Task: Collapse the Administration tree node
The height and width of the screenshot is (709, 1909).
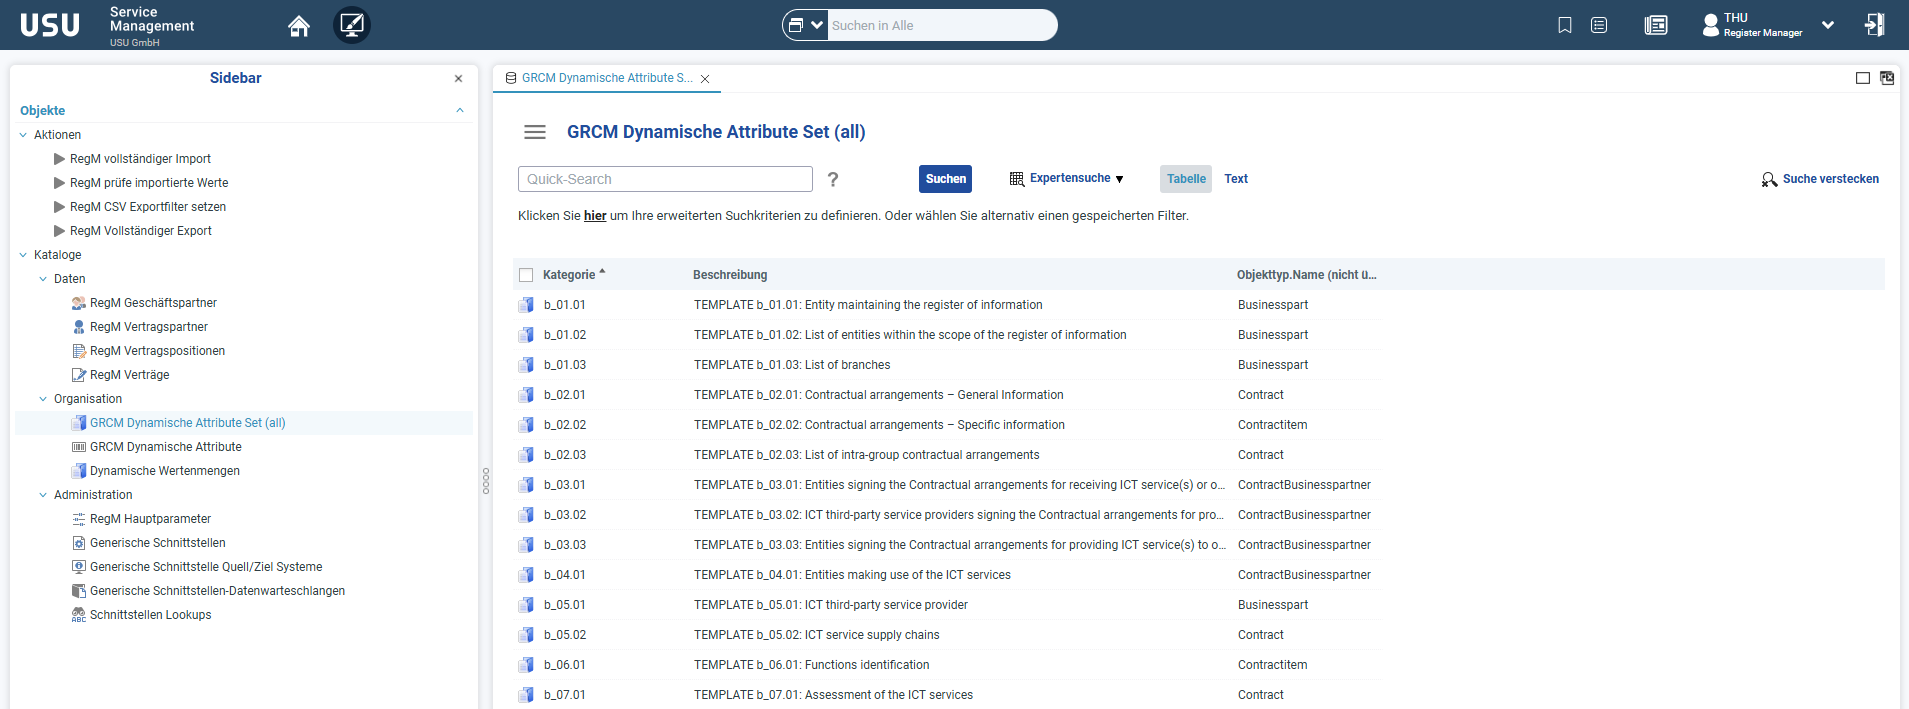Action: pos(43,495)
